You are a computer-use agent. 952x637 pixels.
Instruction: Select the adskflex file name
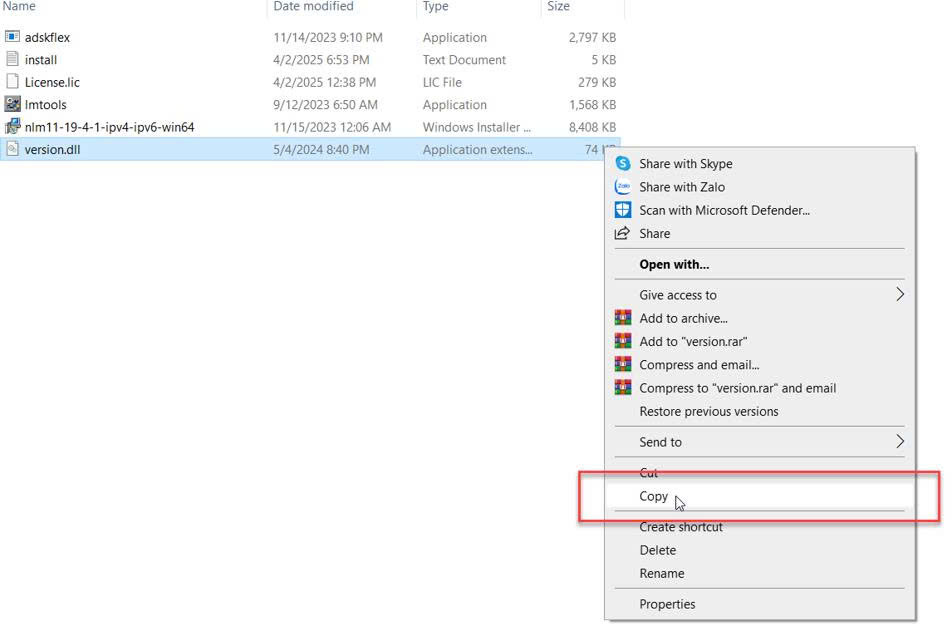click(47, 37)
